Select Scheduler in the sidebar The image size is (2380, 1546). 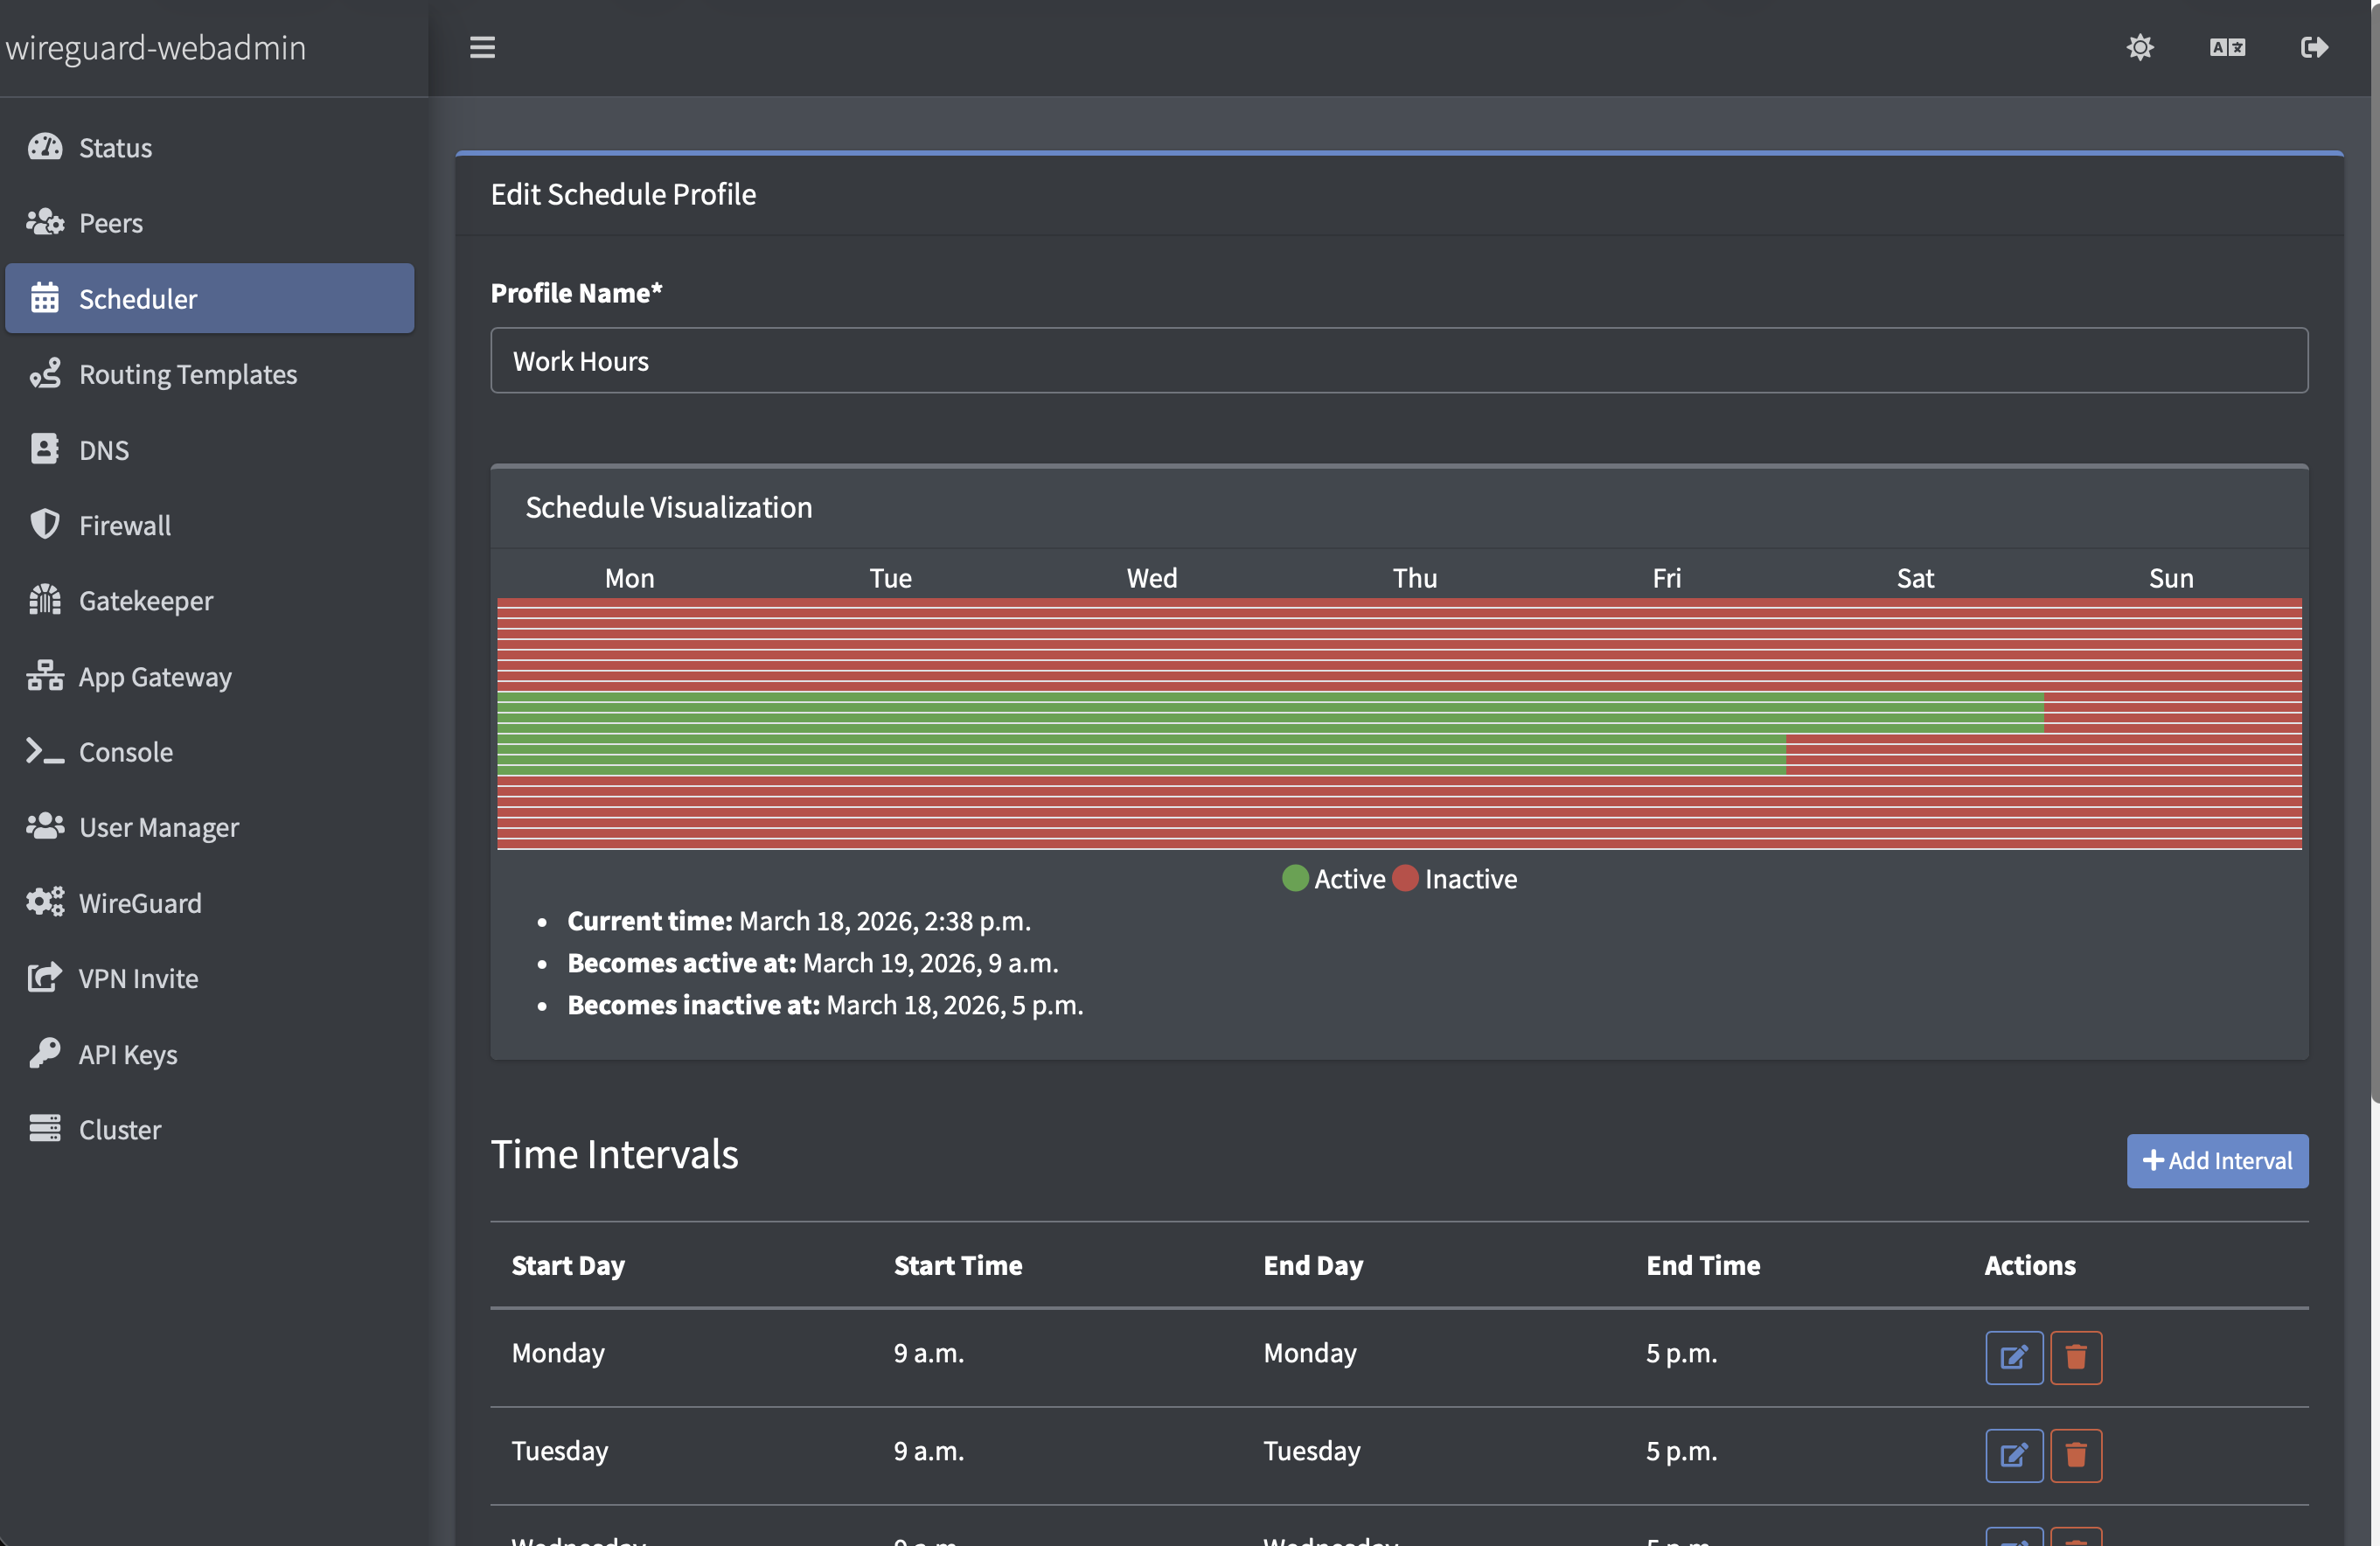coord(138,298)
